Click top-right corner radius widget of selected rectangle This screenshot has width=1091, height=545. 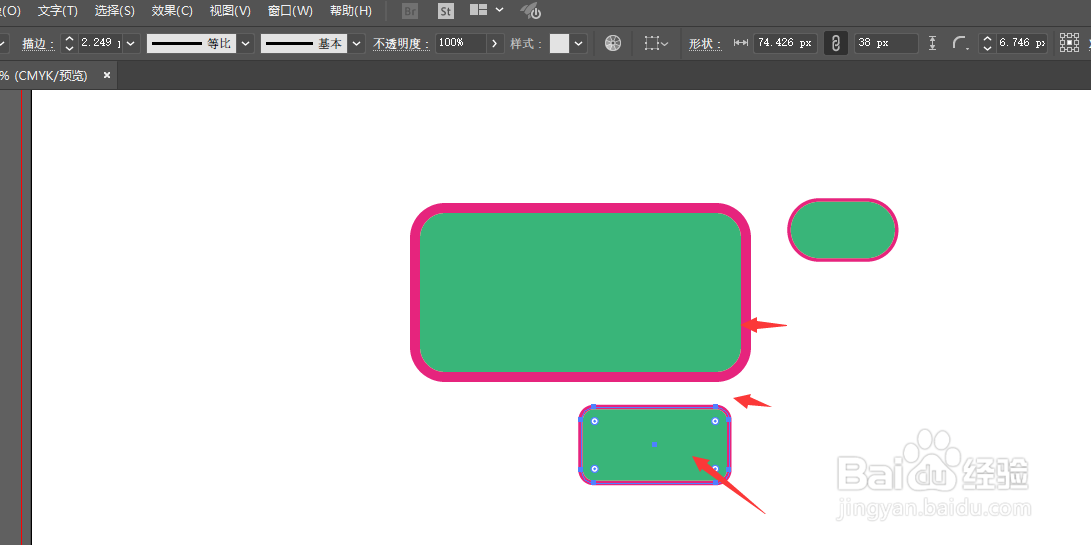715,421
